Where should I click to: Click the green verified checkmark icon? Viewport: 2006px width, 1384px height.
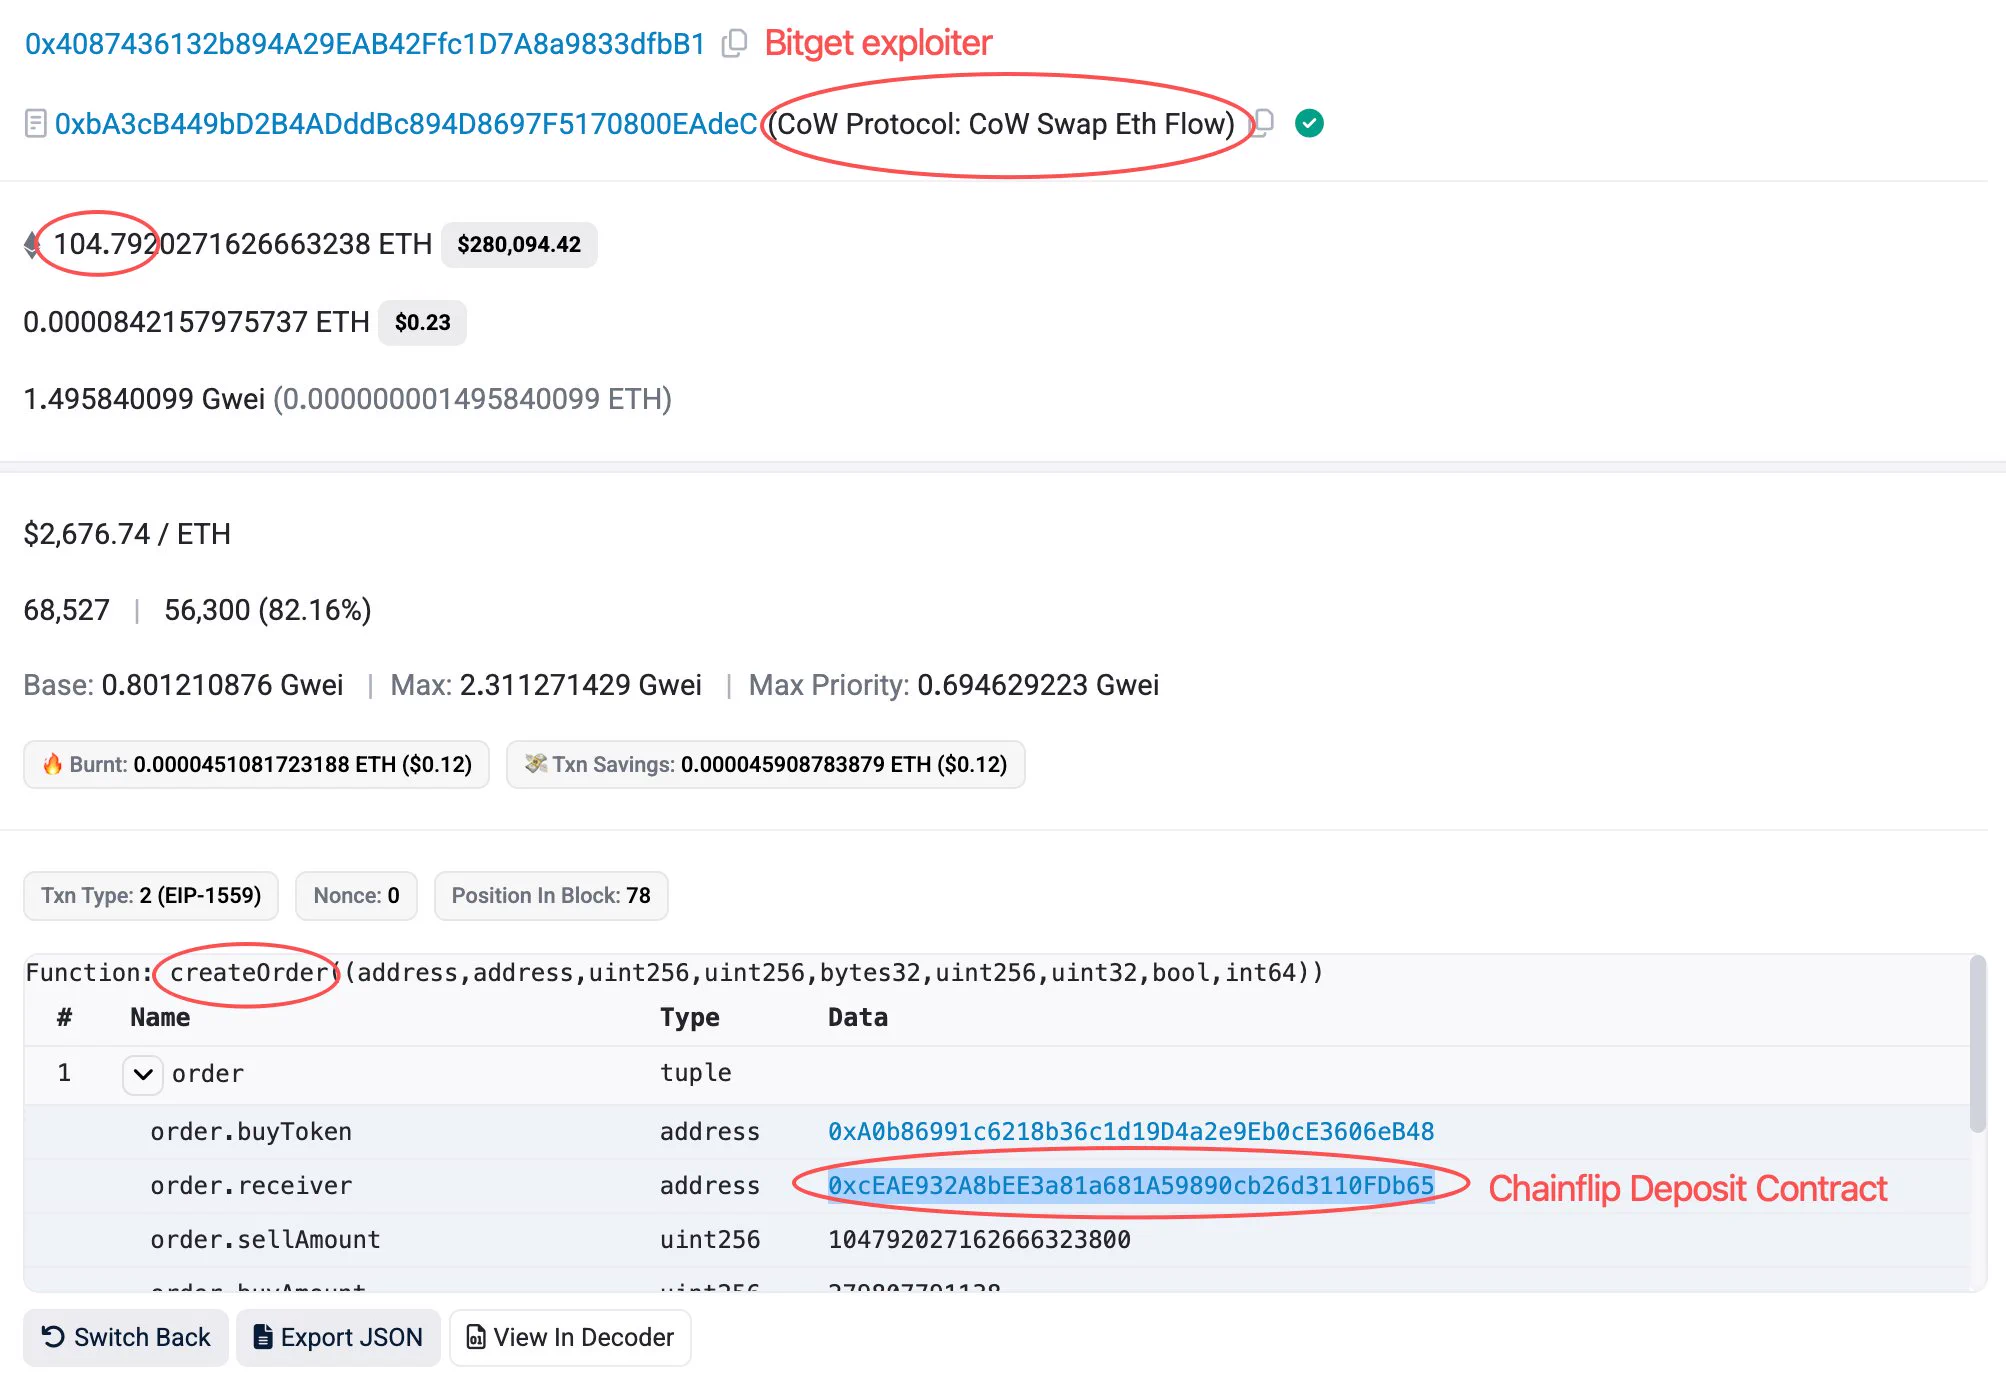1309,123
